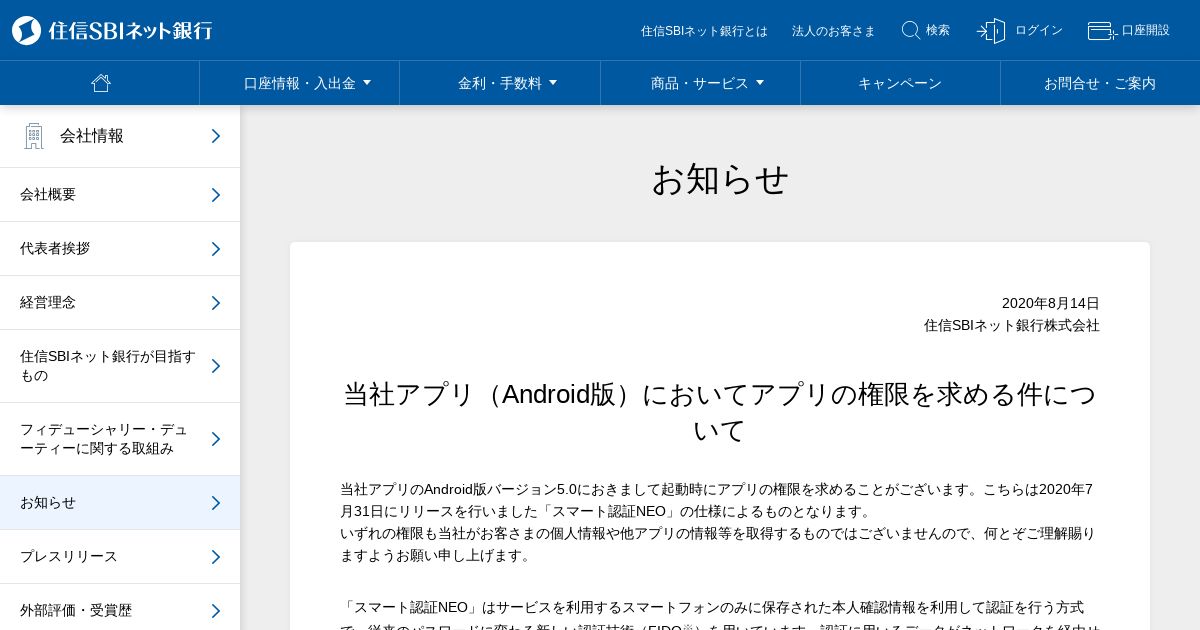Screen dimensions: 1200x630
Task: Click the ログイン text link
Action: click(x=1039, y=30)
